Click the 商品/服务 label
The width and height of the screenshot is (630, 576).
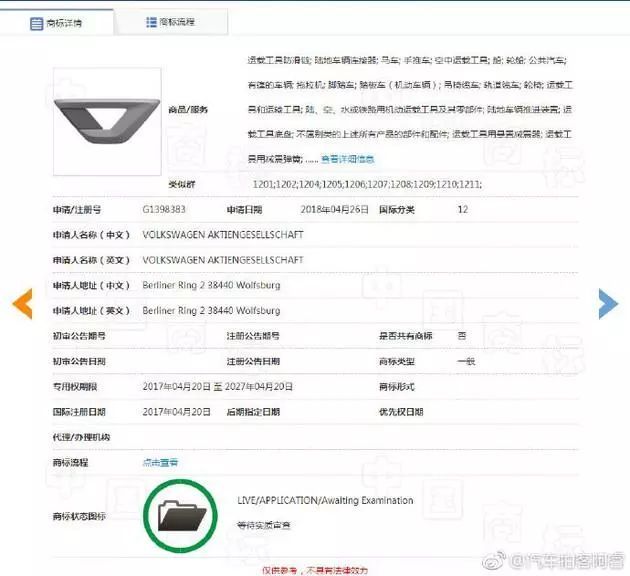coord(188,109)
